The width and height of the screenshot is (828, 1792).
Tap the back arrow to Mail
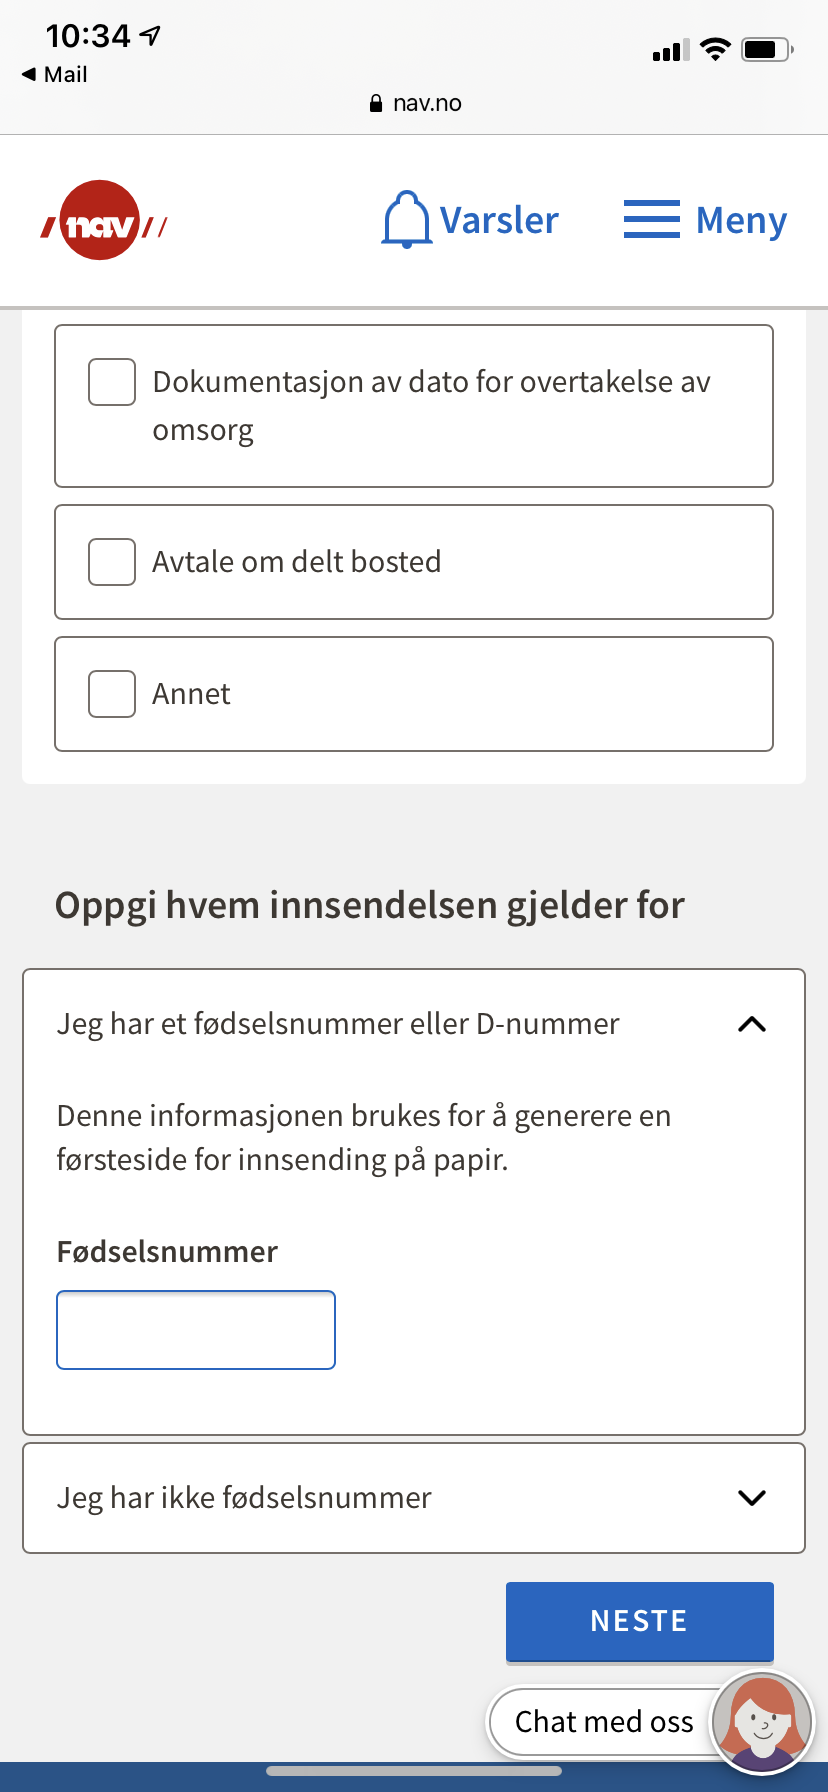coord(28,74)
